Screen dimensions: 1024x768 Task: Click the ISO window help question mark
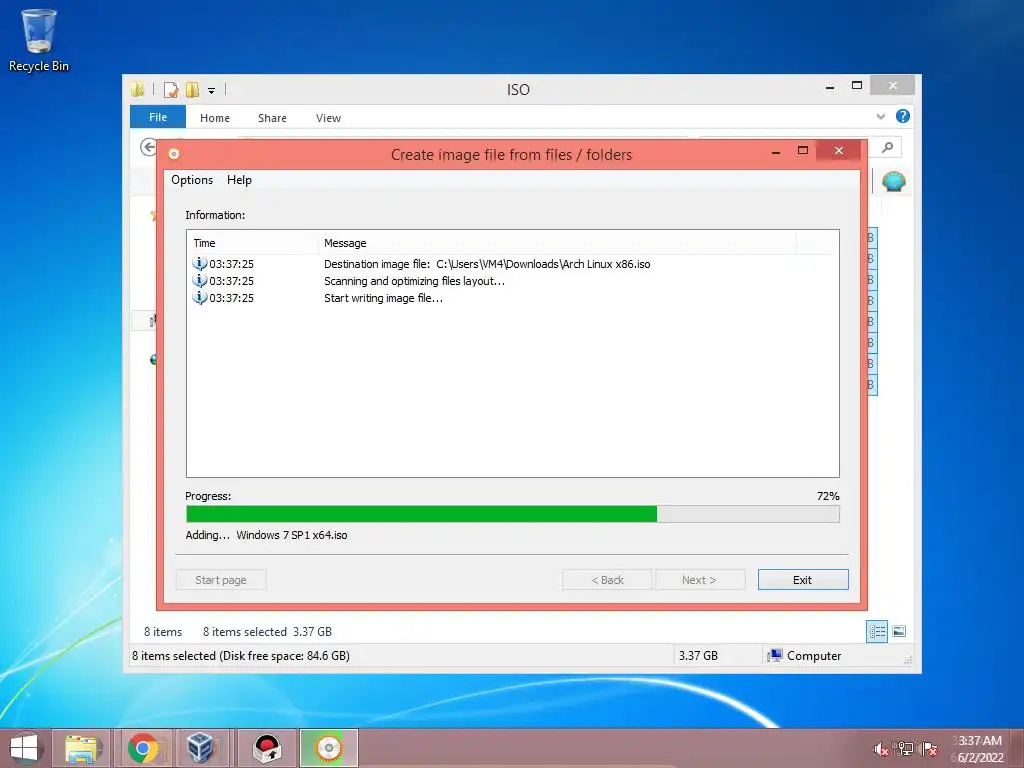[903, 116]
